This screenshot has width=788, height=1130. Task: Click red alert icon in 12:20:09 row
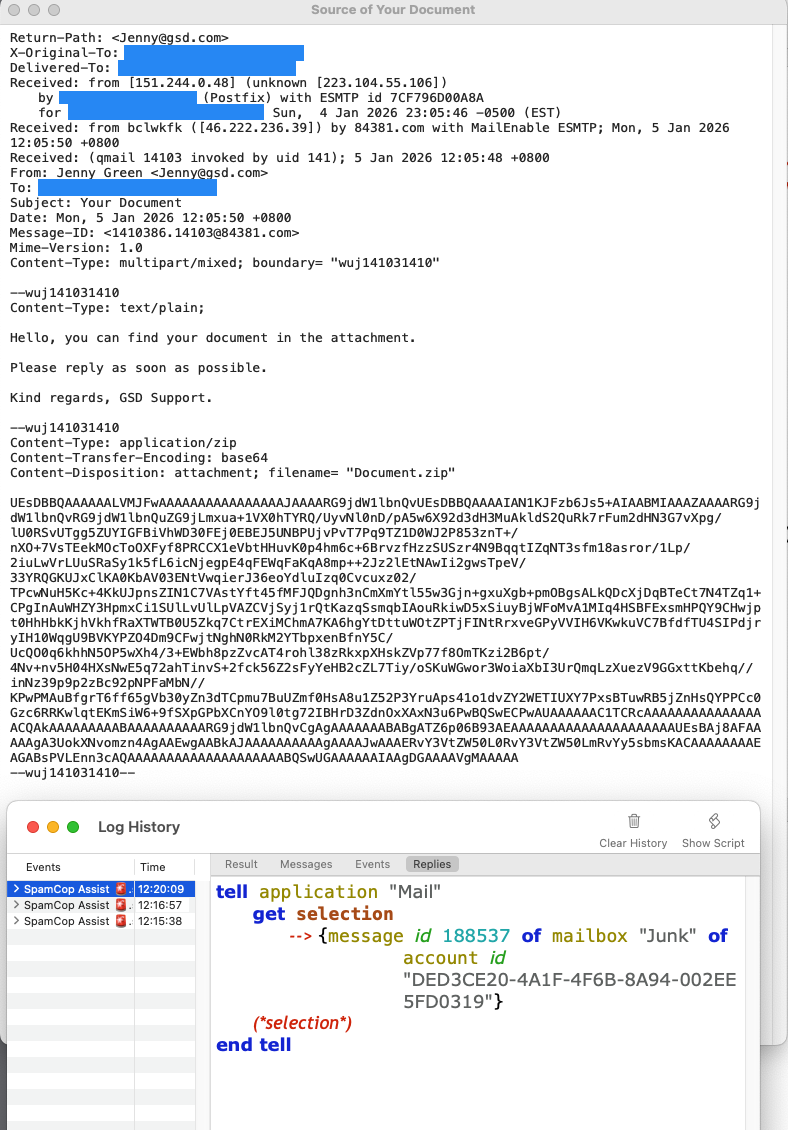122,889
